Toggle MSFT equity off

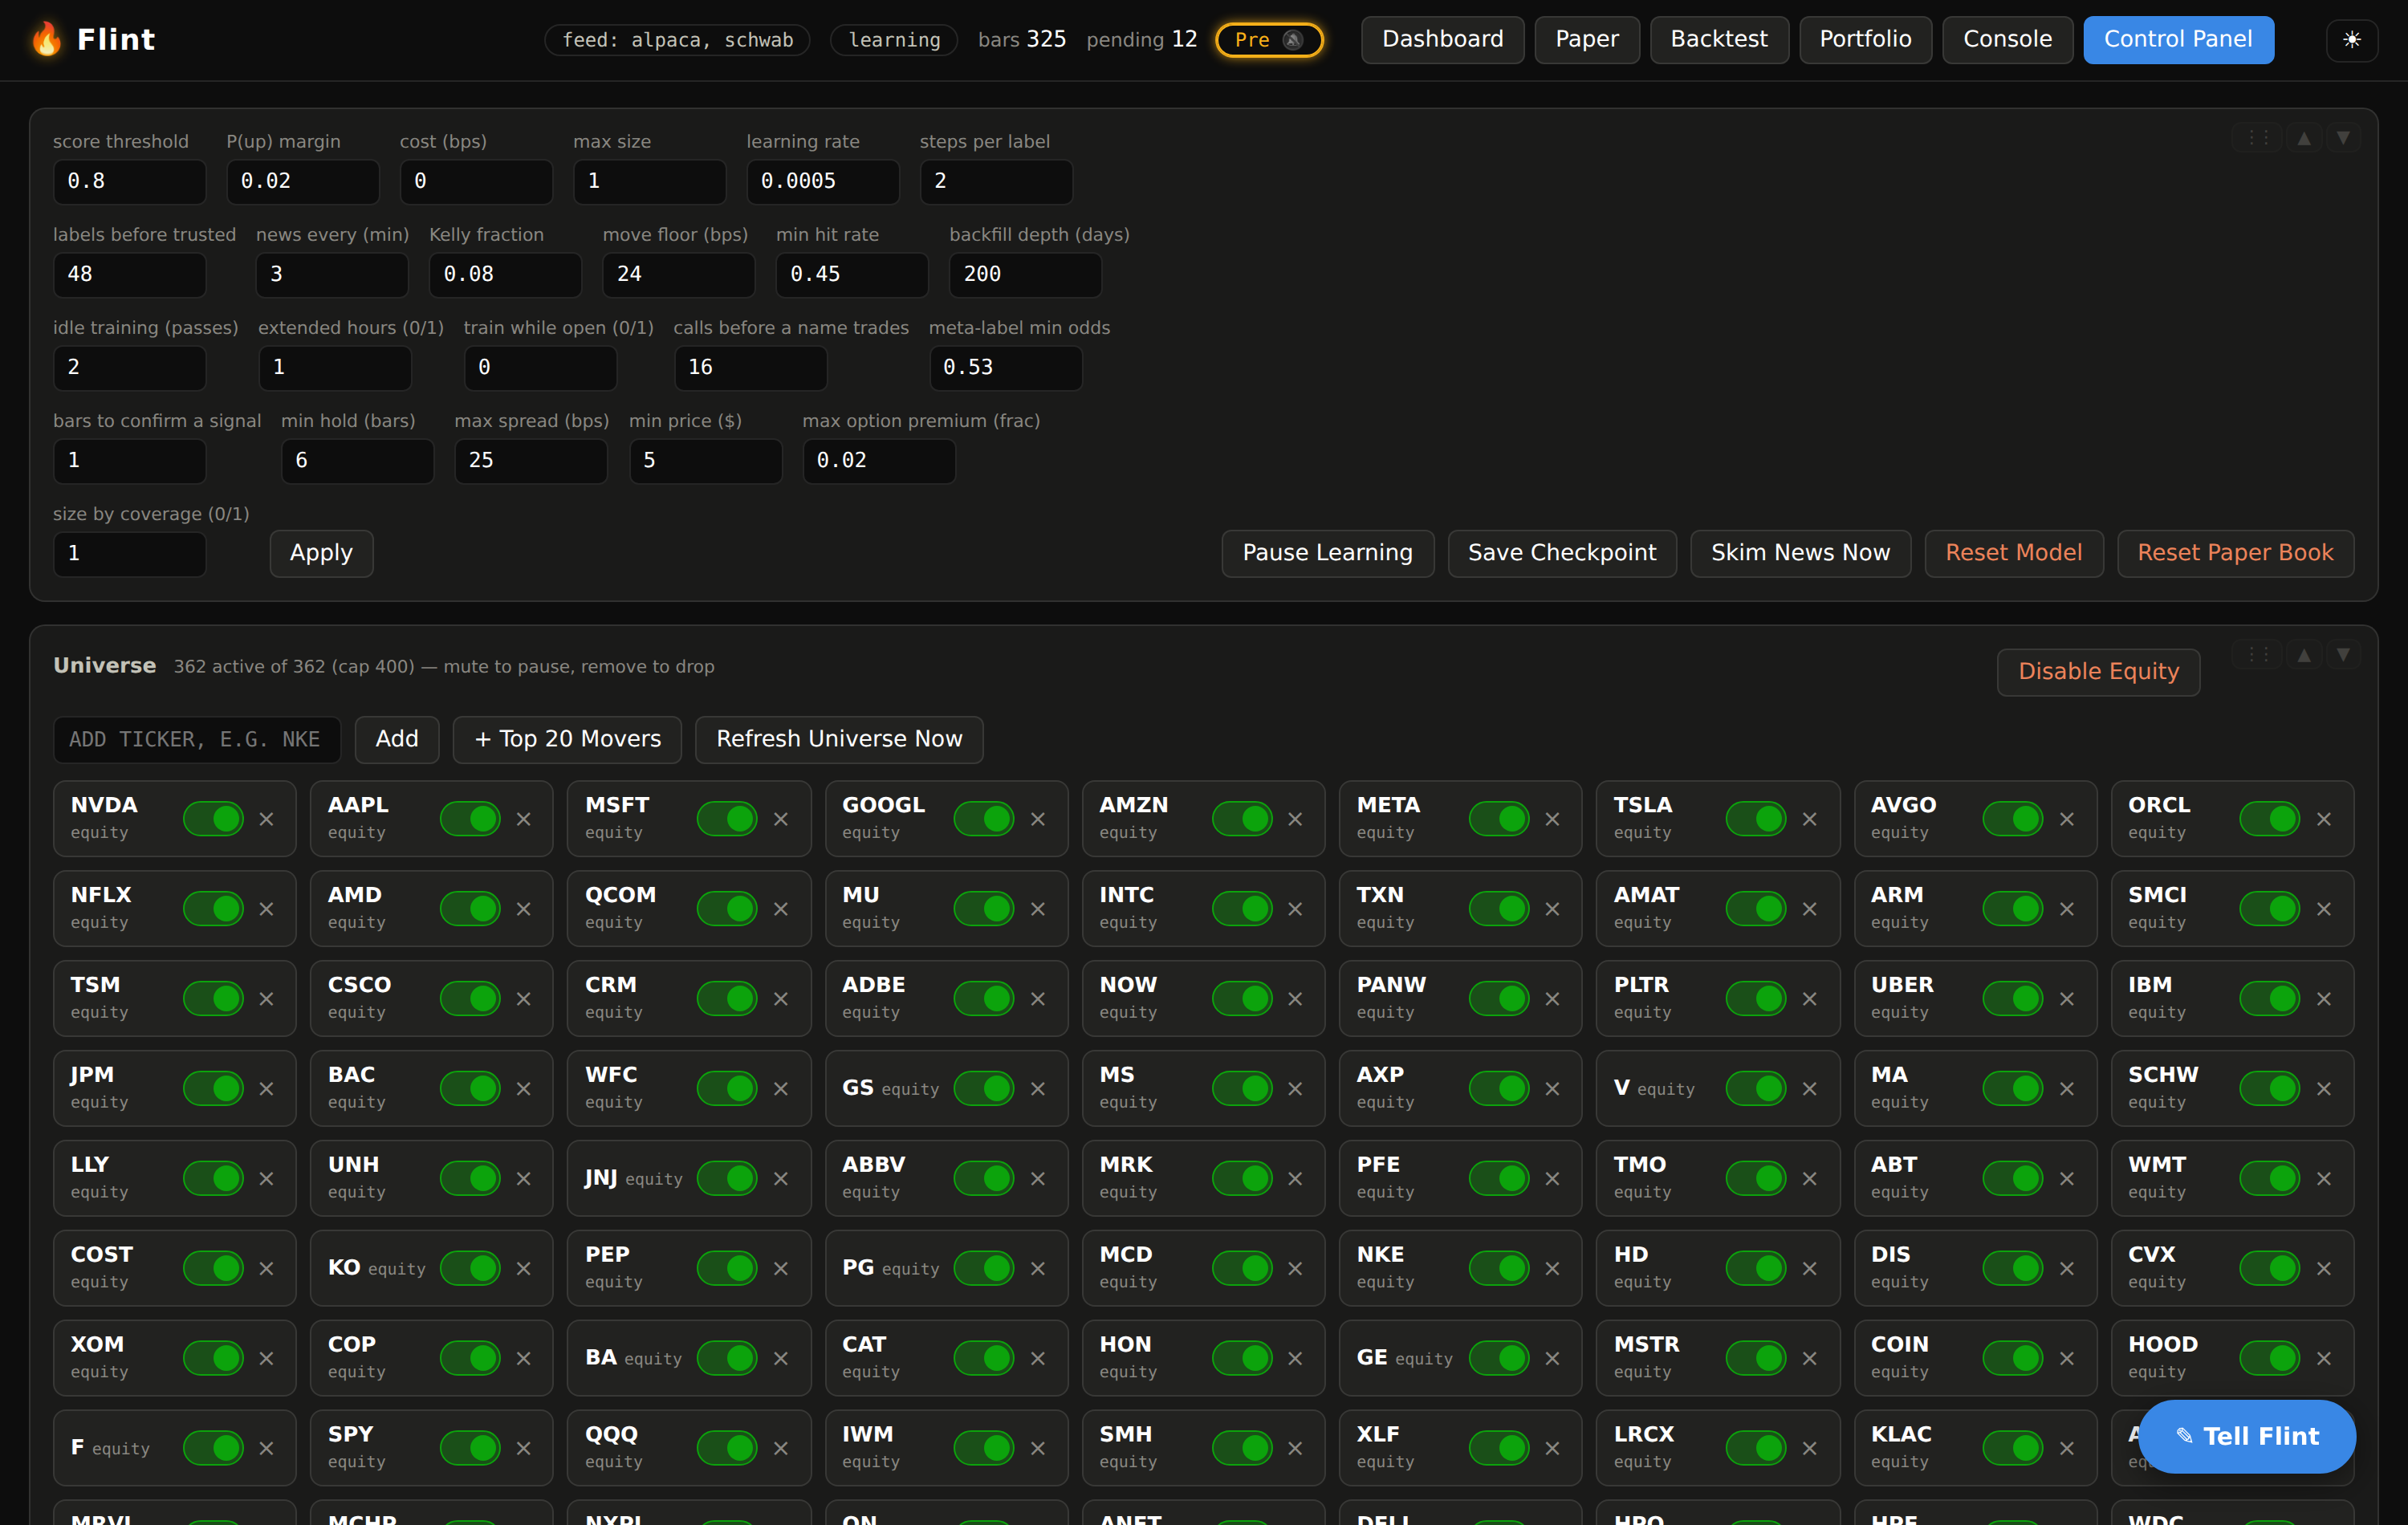click(x=727, y=819)
